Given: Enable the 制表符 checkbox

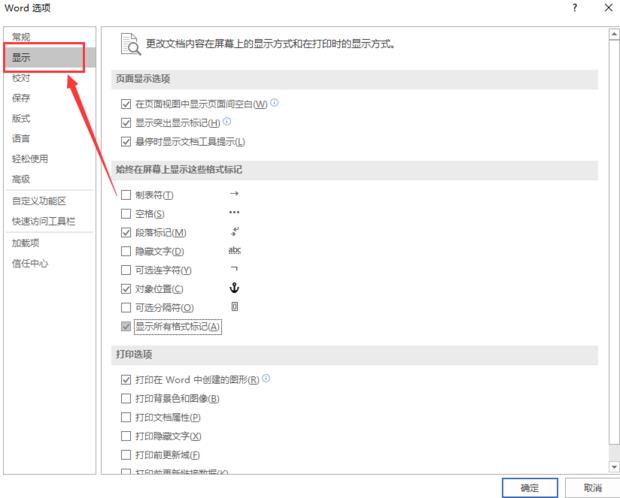Looking at the screenshot, I should tap(125, 195).
